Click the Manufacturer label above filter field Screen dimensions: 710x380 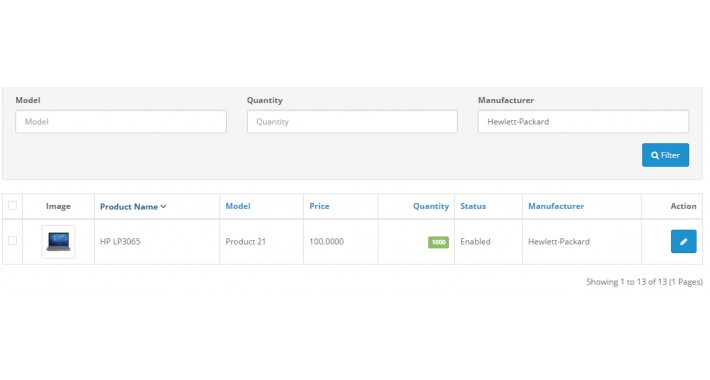coord(506,100)
